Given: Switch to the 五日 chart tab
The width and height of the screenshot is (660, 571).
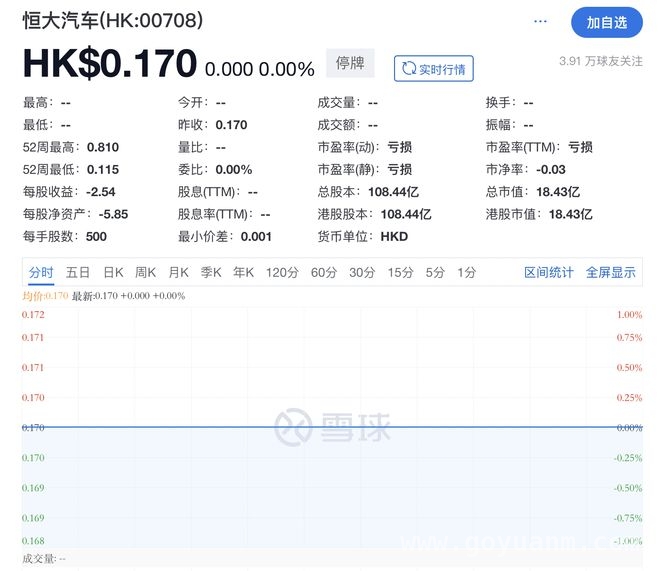Looking at the screenshot, I should pos(78,273).
